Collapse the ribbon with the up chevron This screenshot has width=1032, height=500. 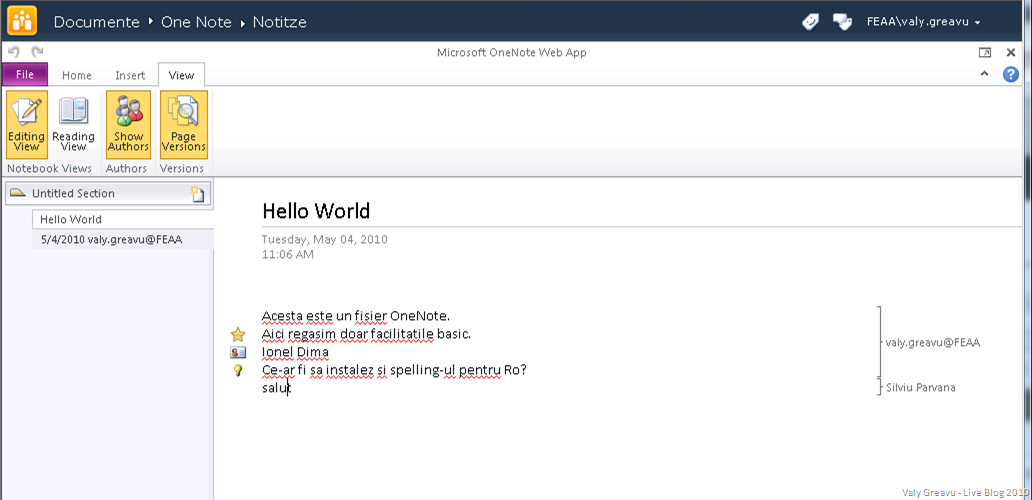[x=985, y=74]
